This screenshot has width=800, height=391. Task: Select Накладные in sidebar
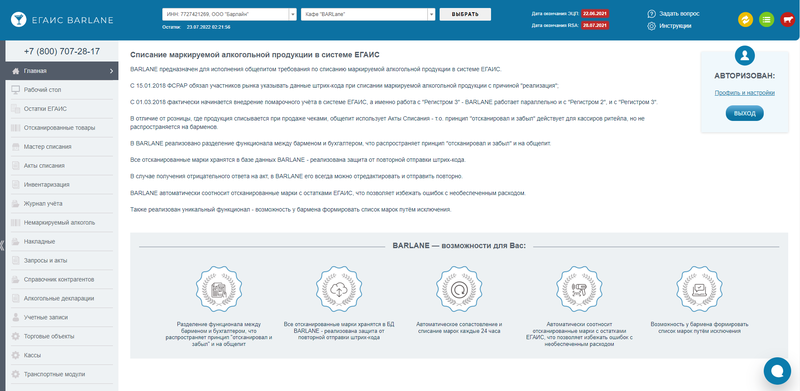(62, 241)
